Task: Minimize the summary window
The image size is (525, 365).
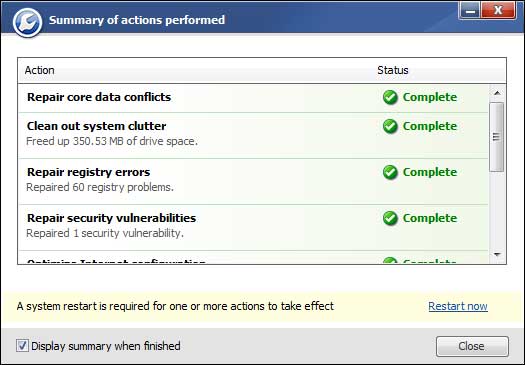Action: click(x=470, y=11)
